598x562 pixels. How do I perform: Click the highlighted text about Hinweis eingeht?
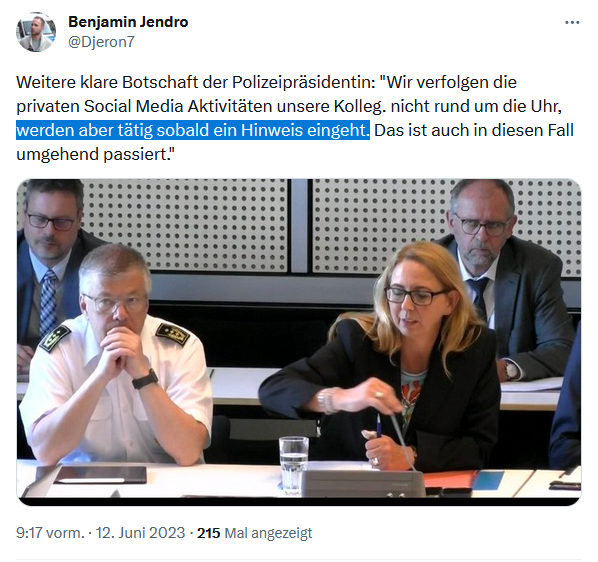click(193, 130)
